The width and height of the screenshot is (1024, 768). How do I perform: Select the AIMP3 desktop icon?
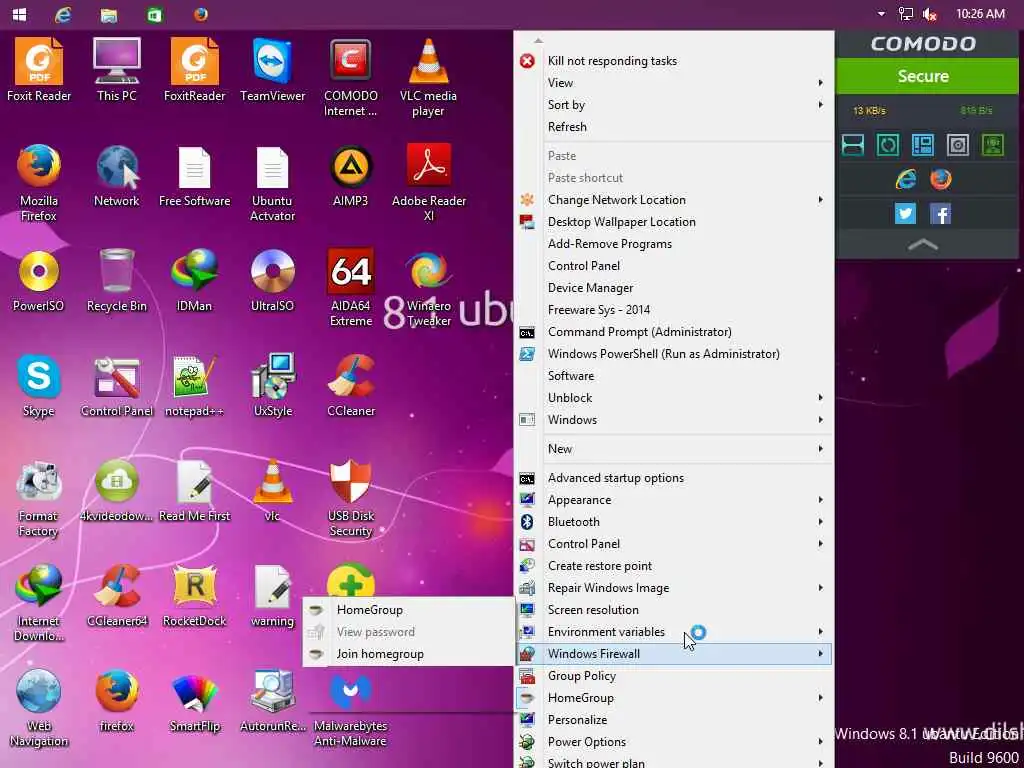(351, 174)
